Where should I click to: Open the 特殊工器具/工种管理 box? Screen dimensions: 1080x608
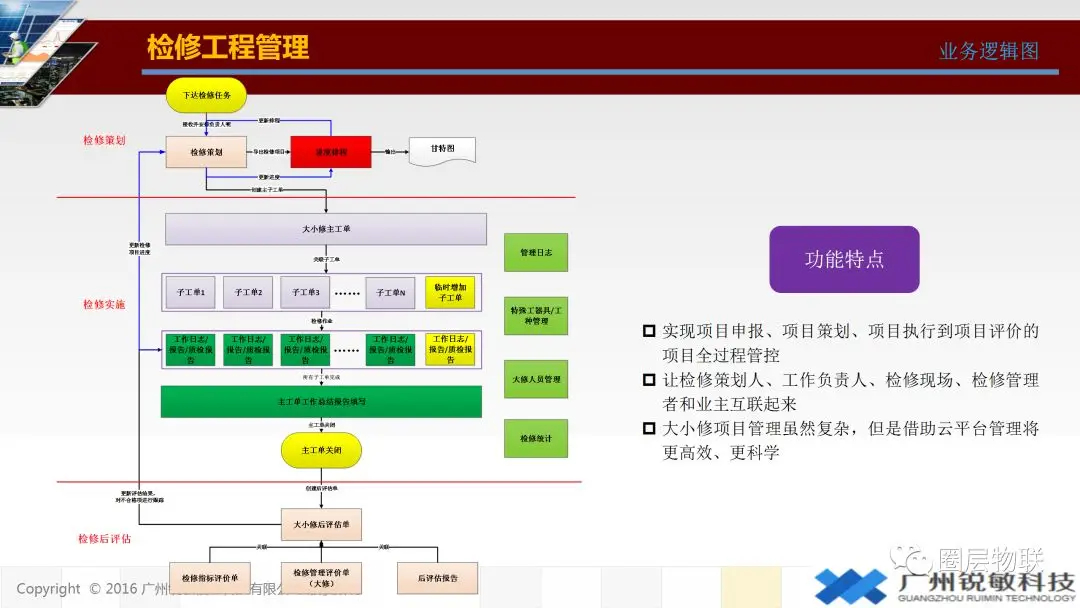click(536, 316)
